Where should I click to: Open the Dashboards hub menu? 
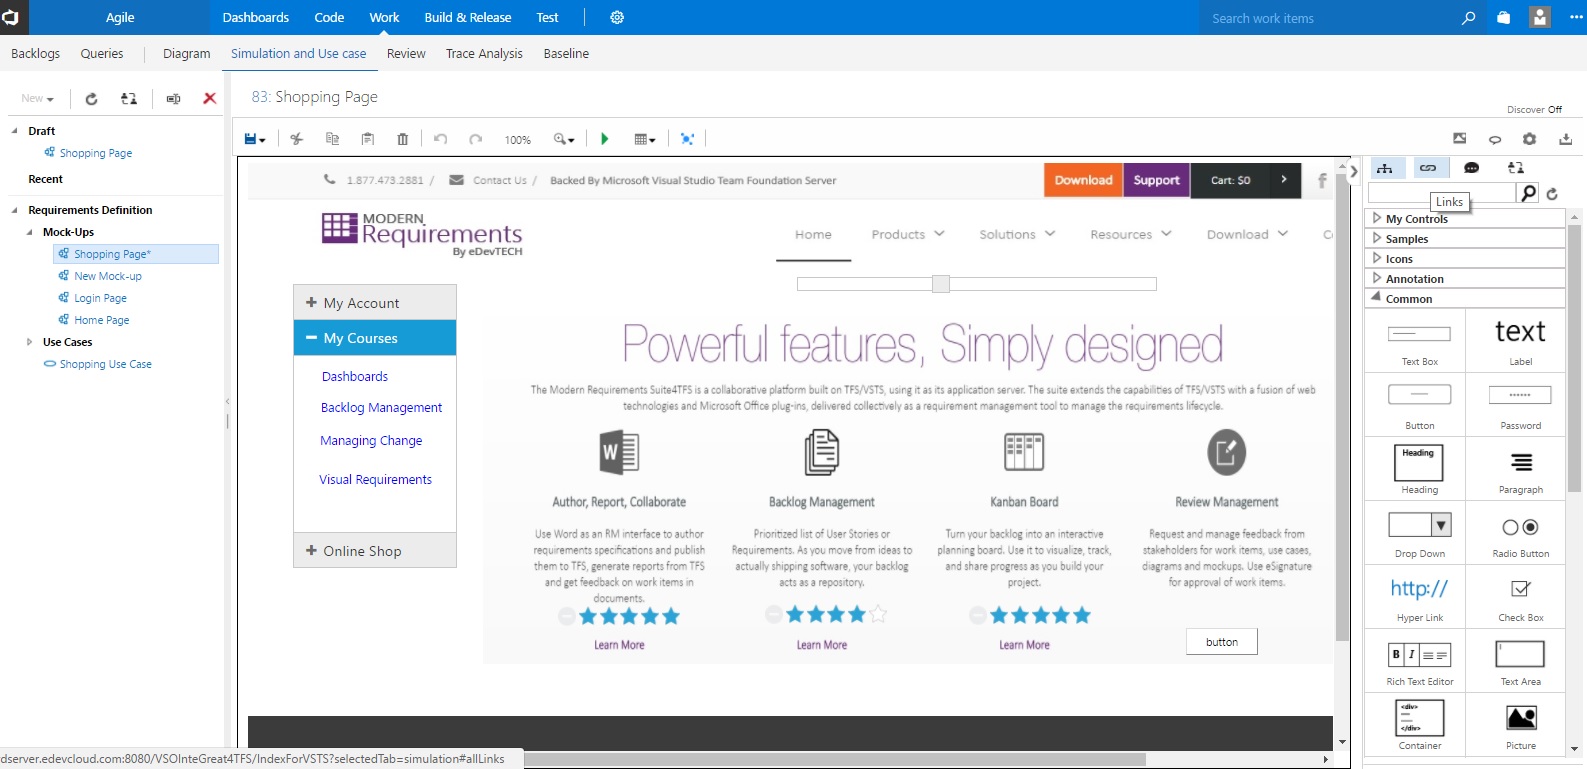[x=256, y=18]
